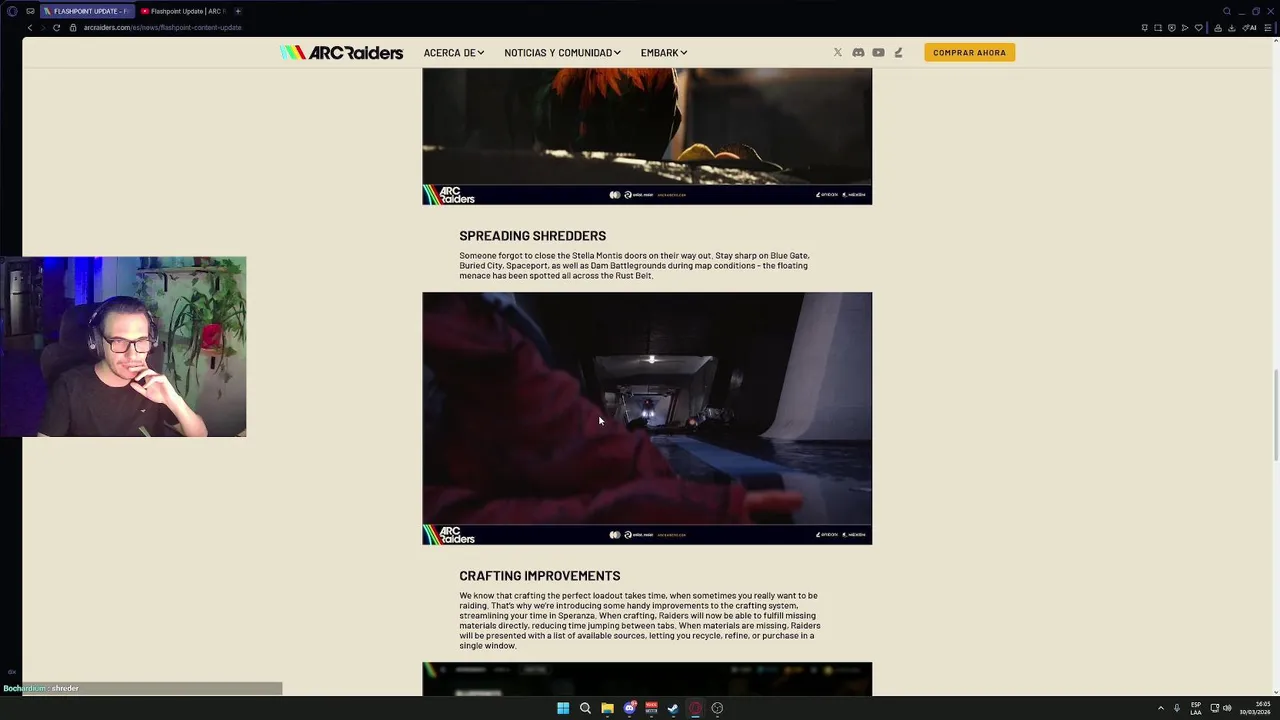Click the site padlock icon

[73, 27]
